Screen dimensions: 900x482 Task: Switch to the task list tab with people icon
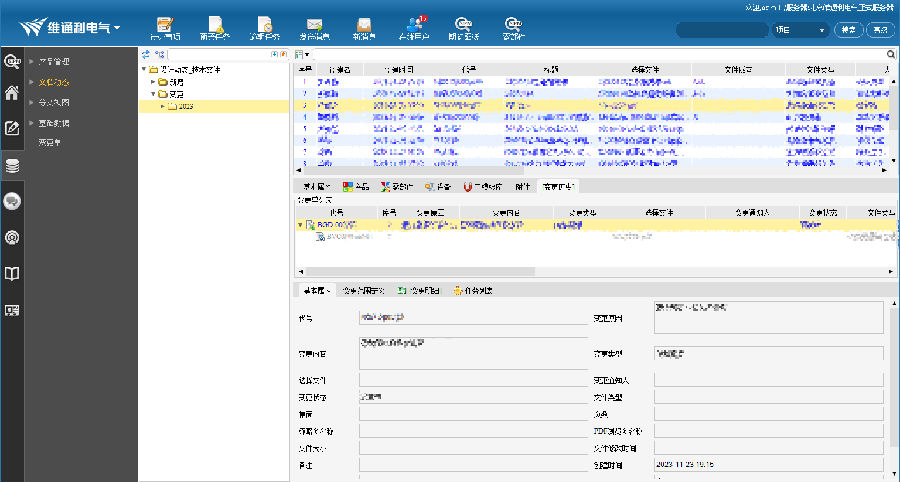coord(472,291)
